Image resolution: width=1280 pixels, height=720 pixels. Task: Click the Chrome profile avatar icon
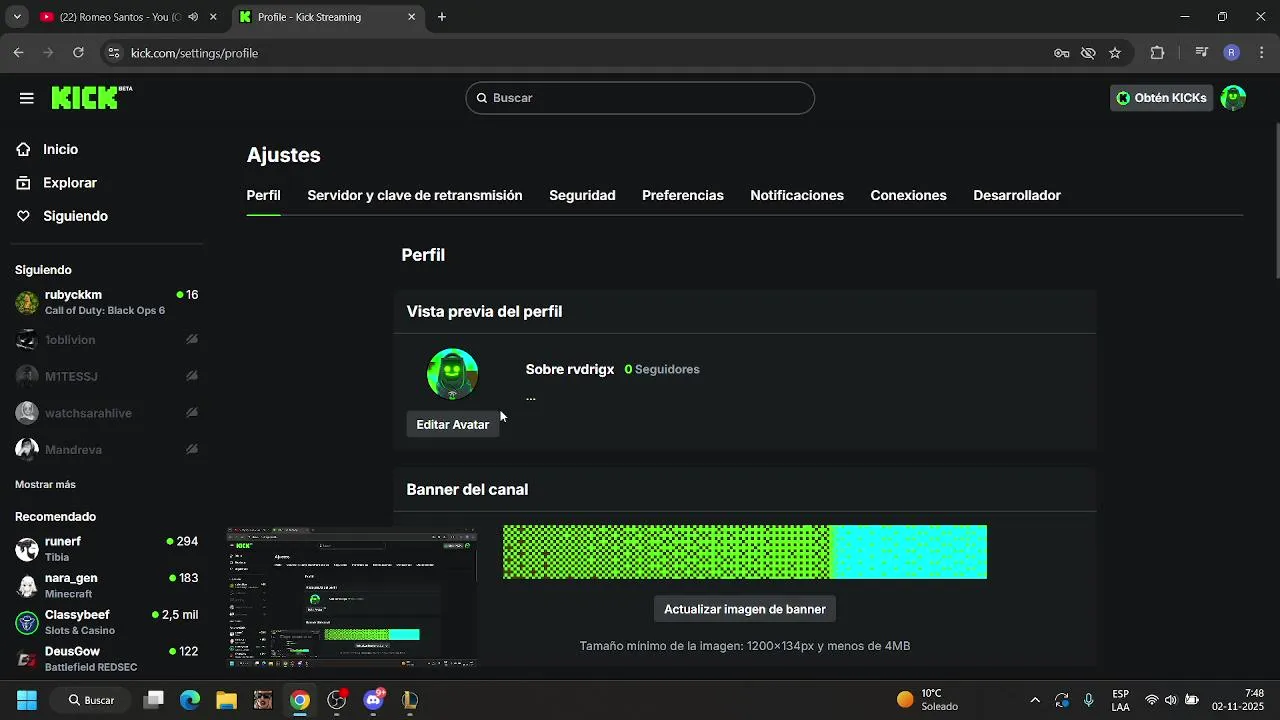tap(1232, 53)
